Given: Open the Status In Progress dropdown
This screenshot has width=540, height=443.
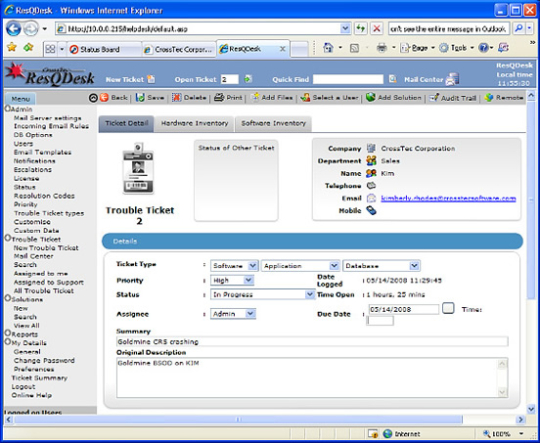Looking at the screenshot, I should 262,294.
